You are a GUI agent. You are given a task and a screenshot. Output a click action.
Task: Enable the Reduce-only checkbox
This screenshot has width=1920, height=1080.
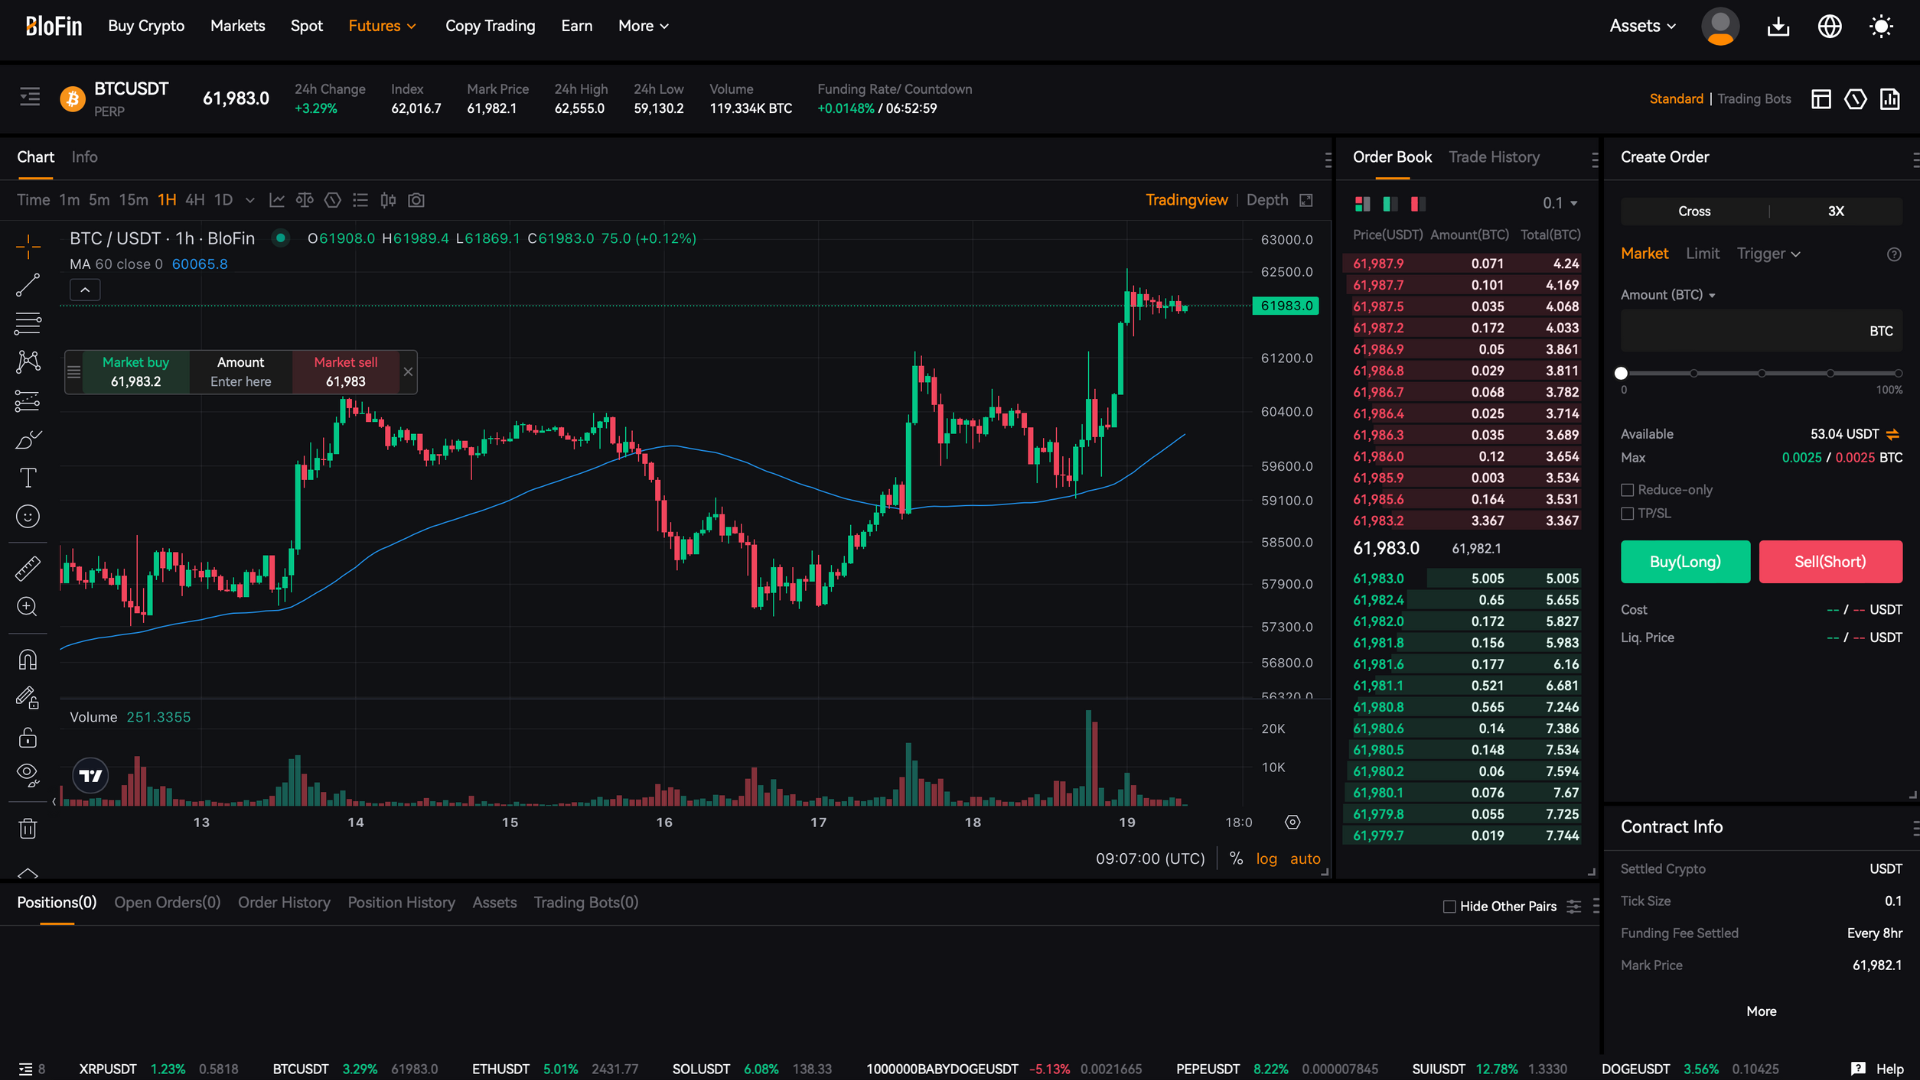pyautogui.click(x=1628, y=489)
